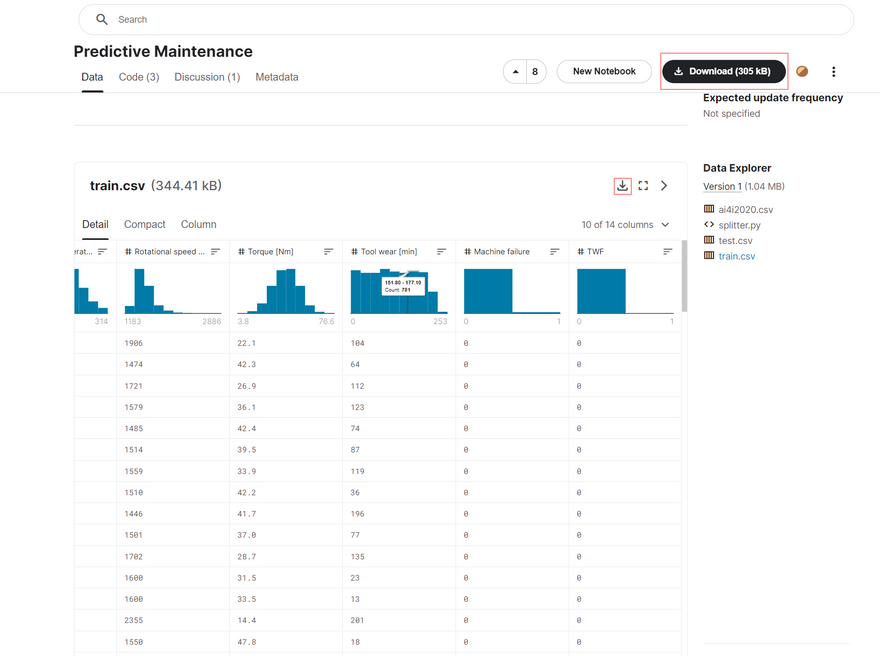Image resolution: width=880 pixels, height=656 pixels.
Task: Open the three-dot more options menu
Action: [833, 72]
